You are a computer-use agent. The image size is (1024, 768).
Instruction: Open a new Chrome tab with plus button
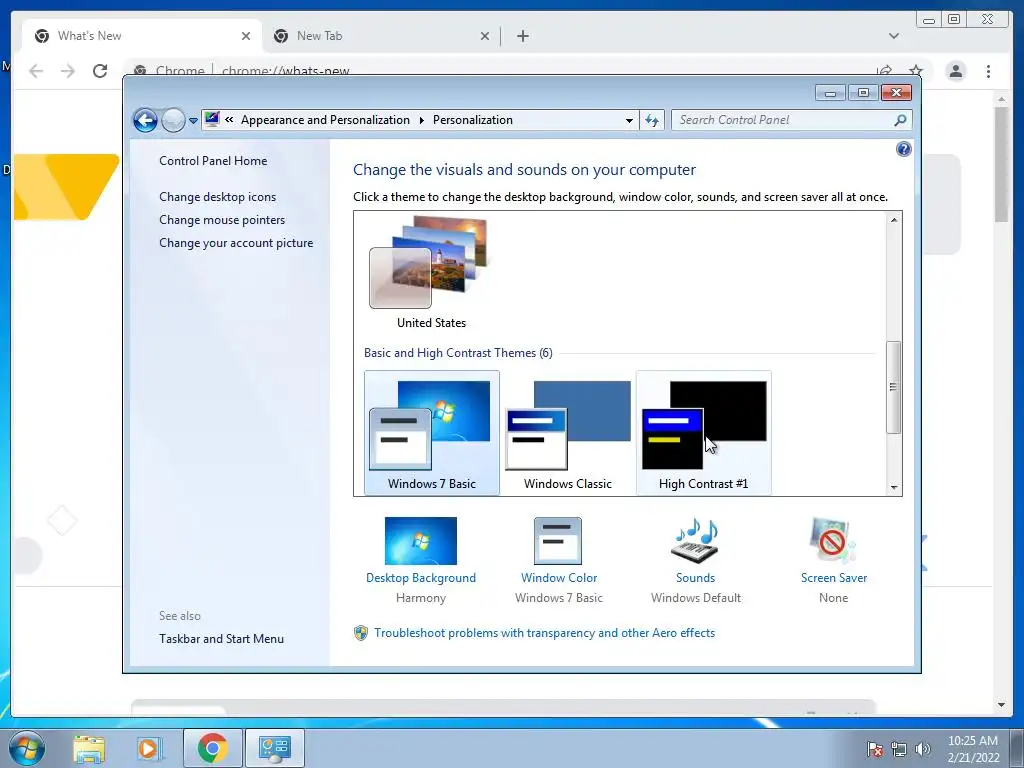tap(522, 36)
